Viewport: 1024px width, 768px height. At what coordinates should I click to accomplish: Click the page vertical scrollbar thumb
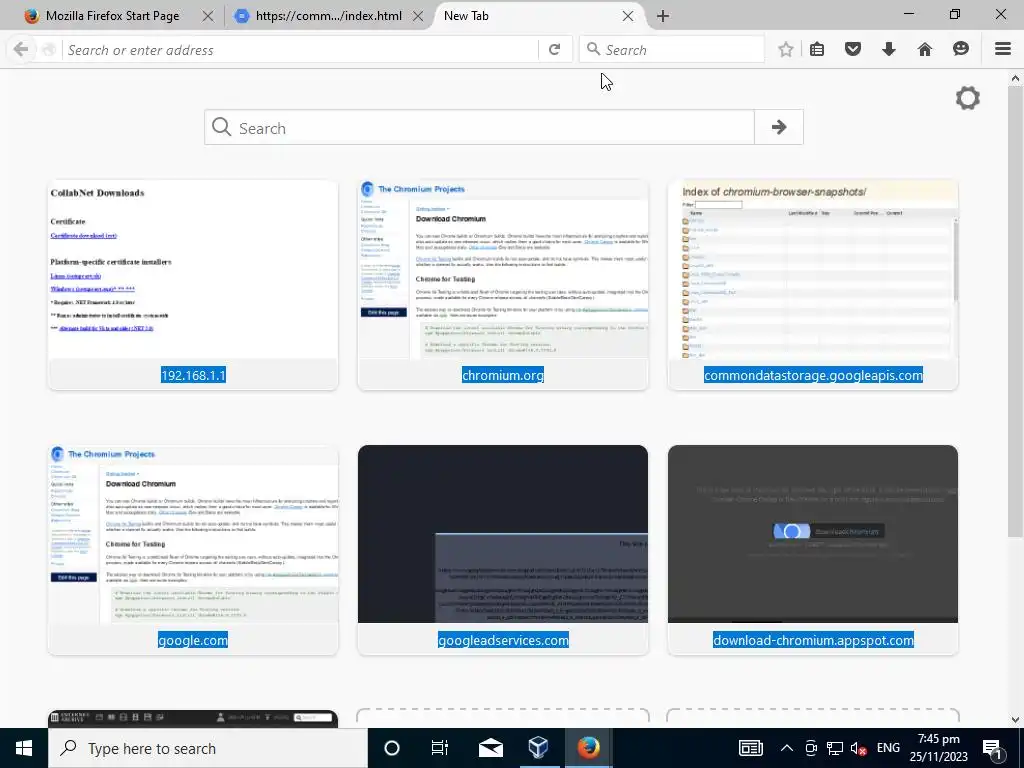tap(1015, 313)
